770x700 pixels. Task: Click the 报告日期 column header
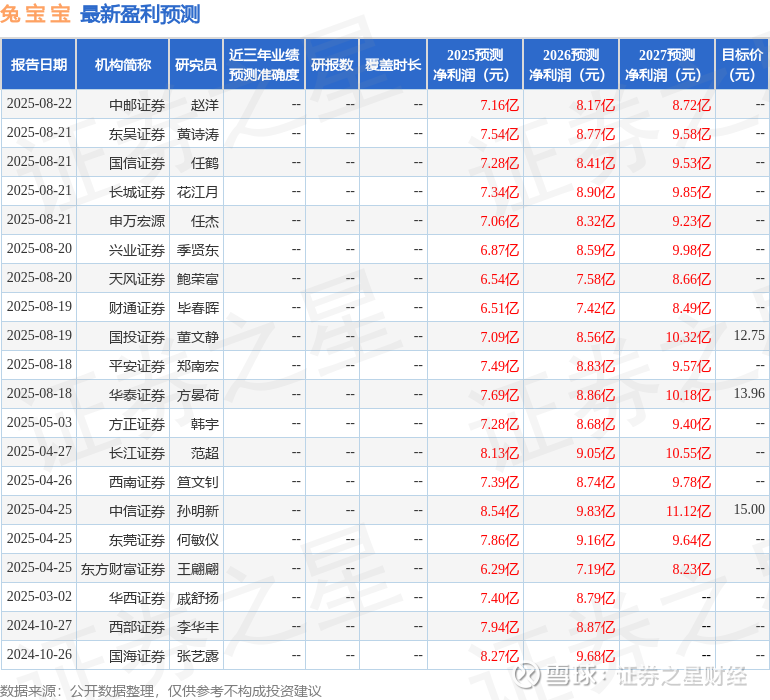(38, 64)
